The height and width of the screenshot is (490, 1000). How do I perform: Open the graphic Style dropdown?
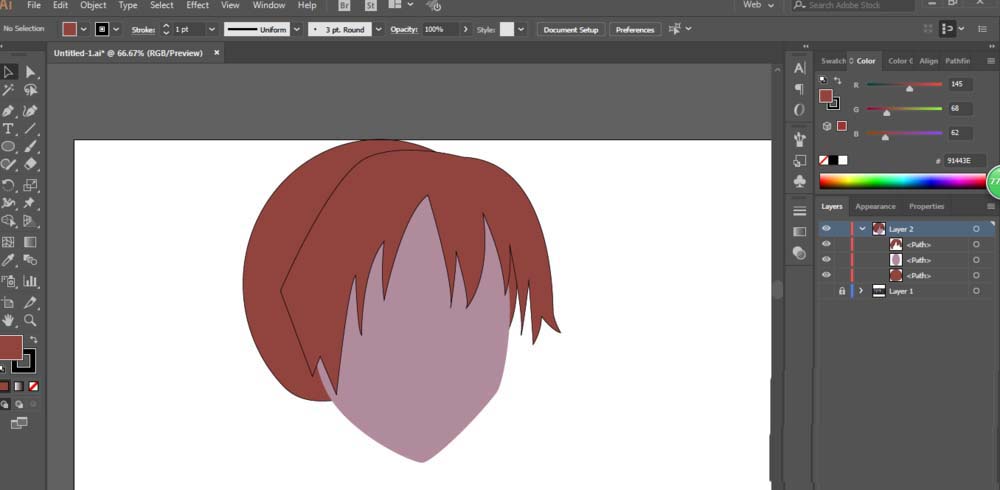tap(522, 29)
